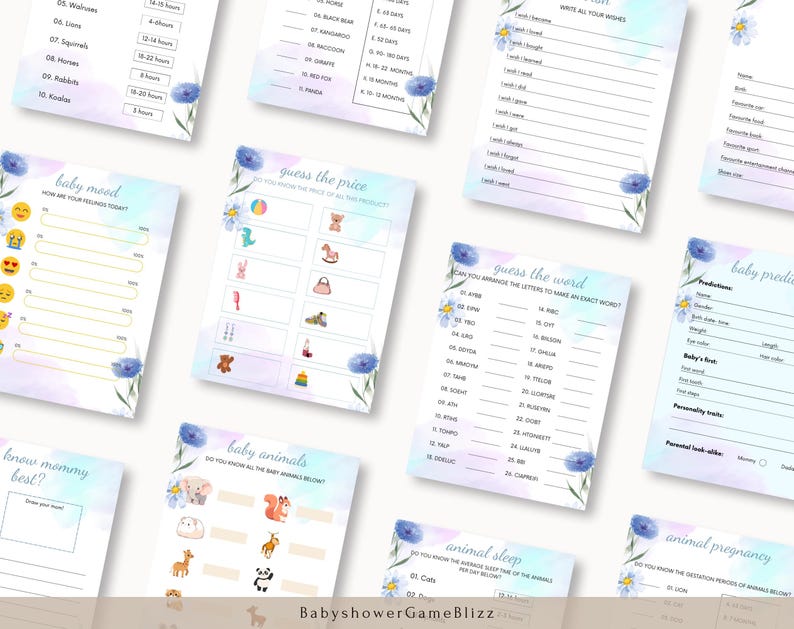The width and height of the screenshot is (794, 629).
Task: Click the loudly crying emoji on baby mood
Action: [16, 238]
